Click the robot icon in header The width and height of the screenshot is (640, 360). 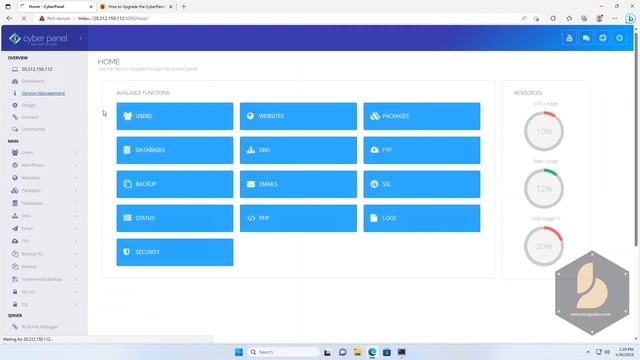pos(569,38)
